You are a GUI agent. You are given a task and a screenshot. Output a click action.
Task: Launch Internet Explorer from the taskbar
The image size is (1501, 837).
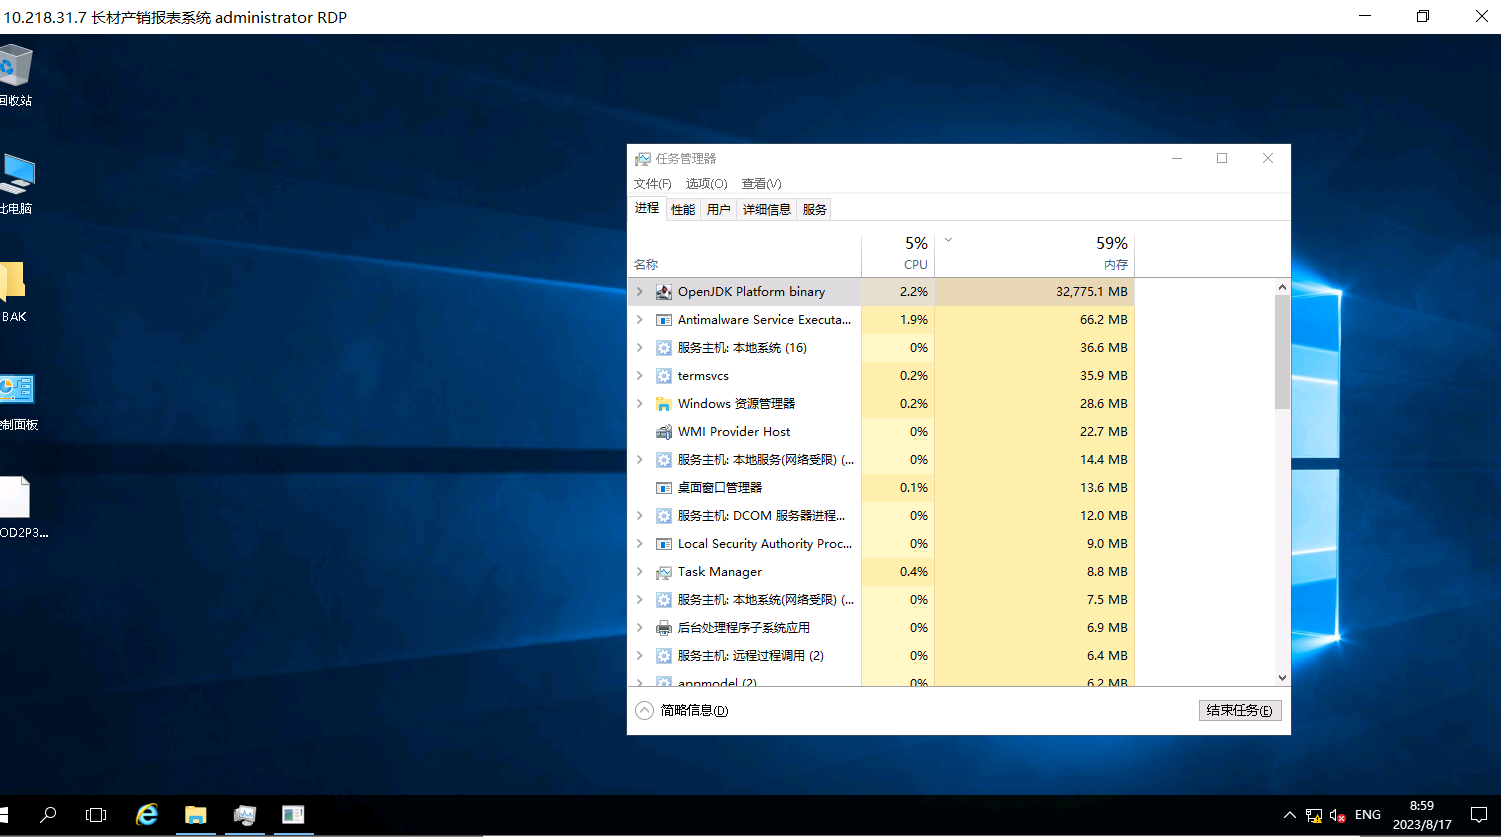point(147,815)
